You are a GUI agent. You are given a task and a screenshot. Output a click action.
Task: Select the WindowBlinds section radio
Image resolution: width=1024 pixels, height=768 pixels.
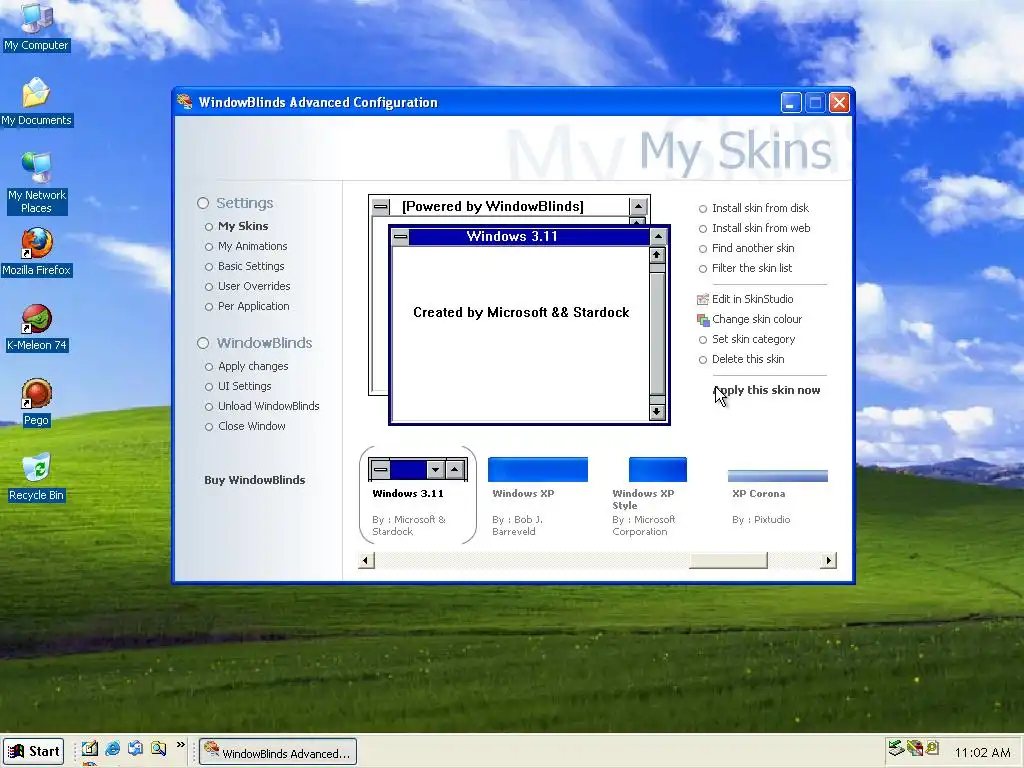point(203,343)
